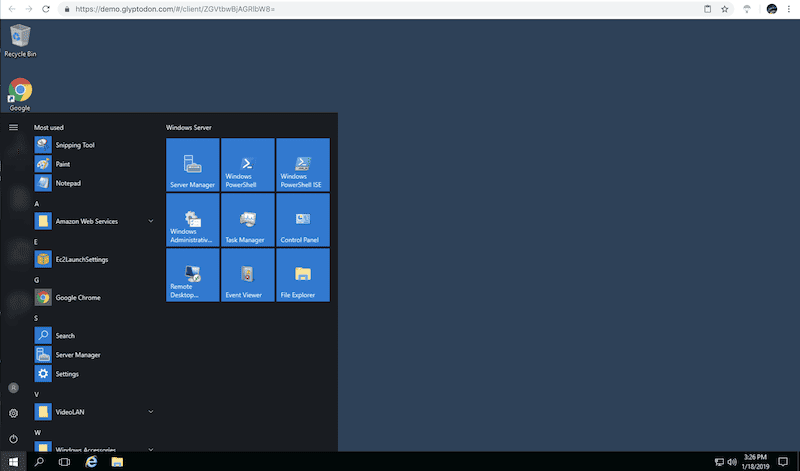Bookmark this page with the star icon
Viewport: 800px width, 471px height.
pos(724,9)
